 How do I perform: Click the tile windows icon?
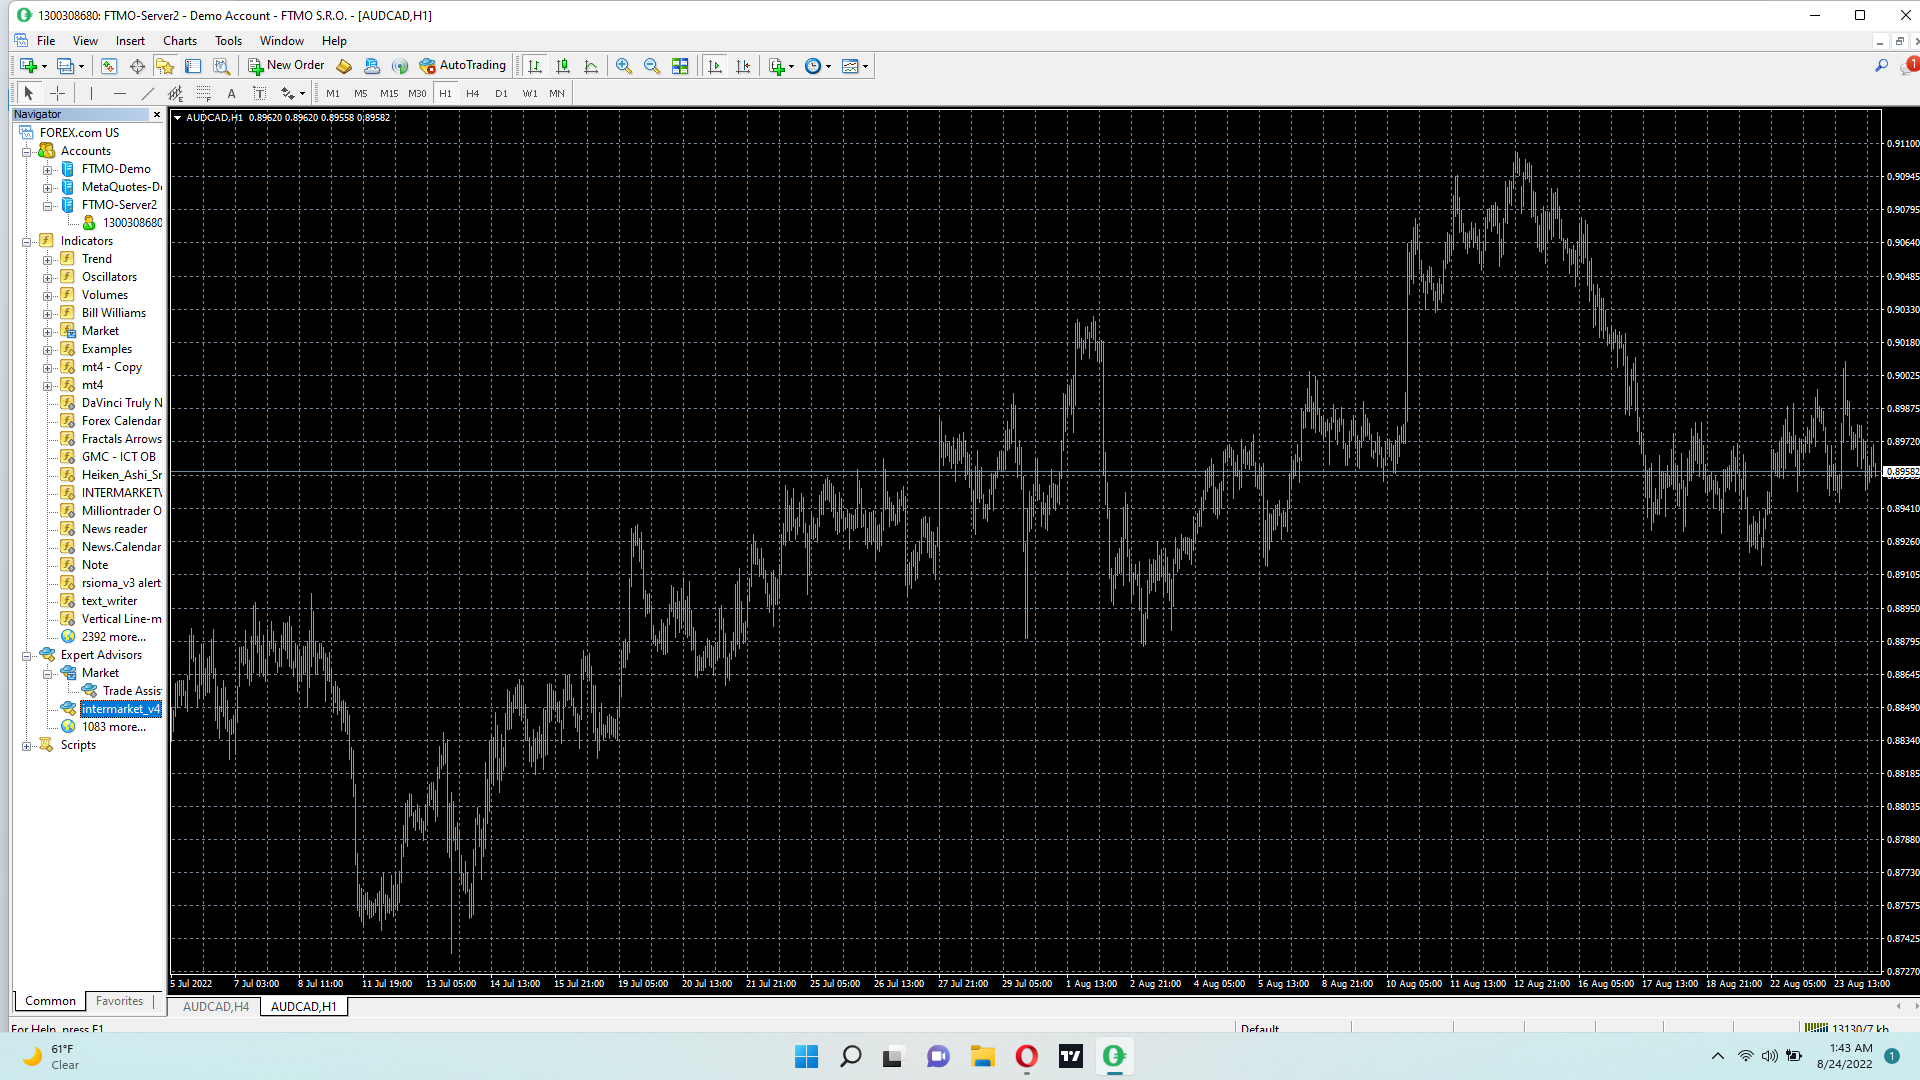point(680,66)
